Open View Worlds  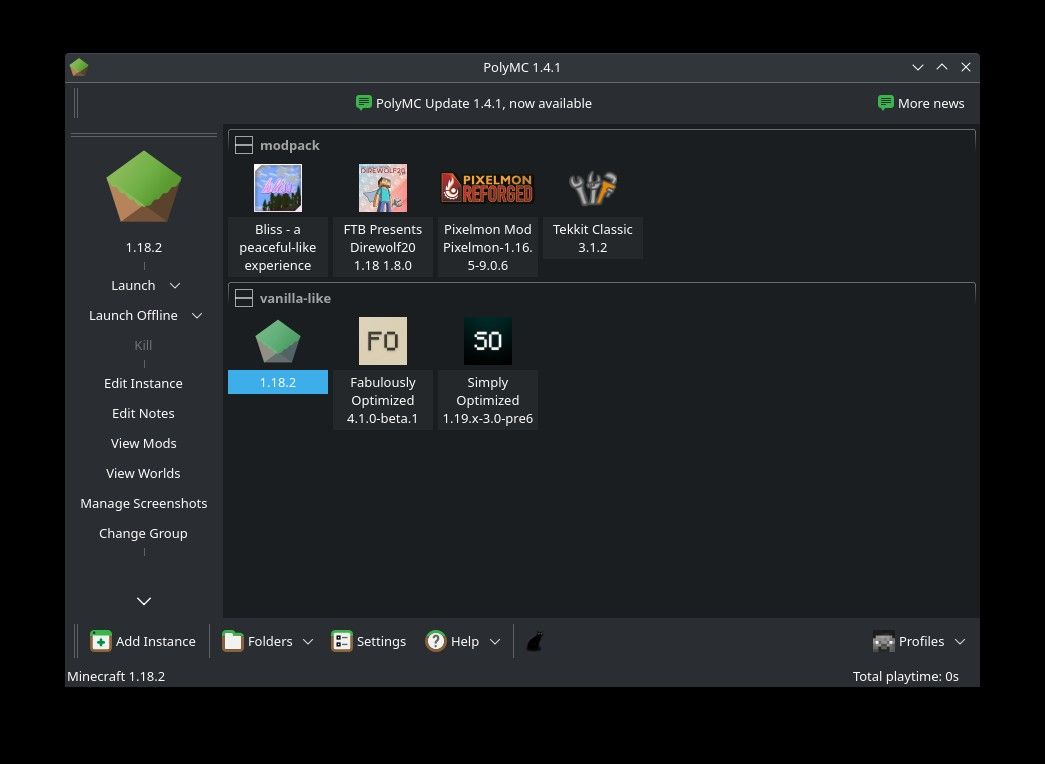click(x=143, y=473)
